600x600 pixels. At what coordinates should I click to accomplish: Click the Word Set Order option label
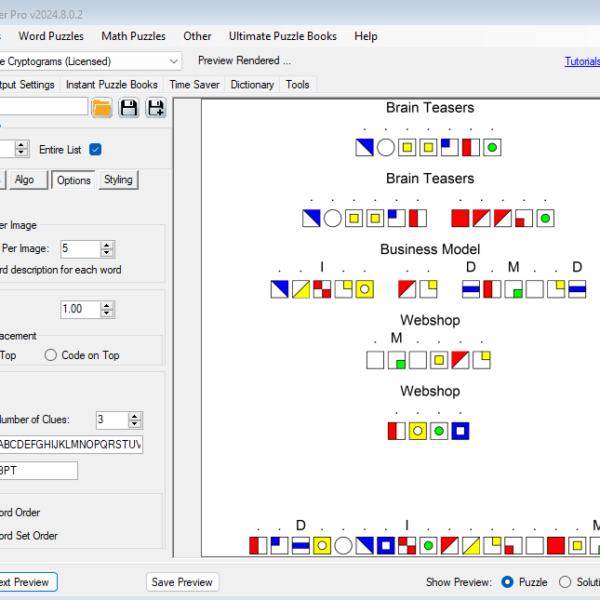tap(29, 536)
